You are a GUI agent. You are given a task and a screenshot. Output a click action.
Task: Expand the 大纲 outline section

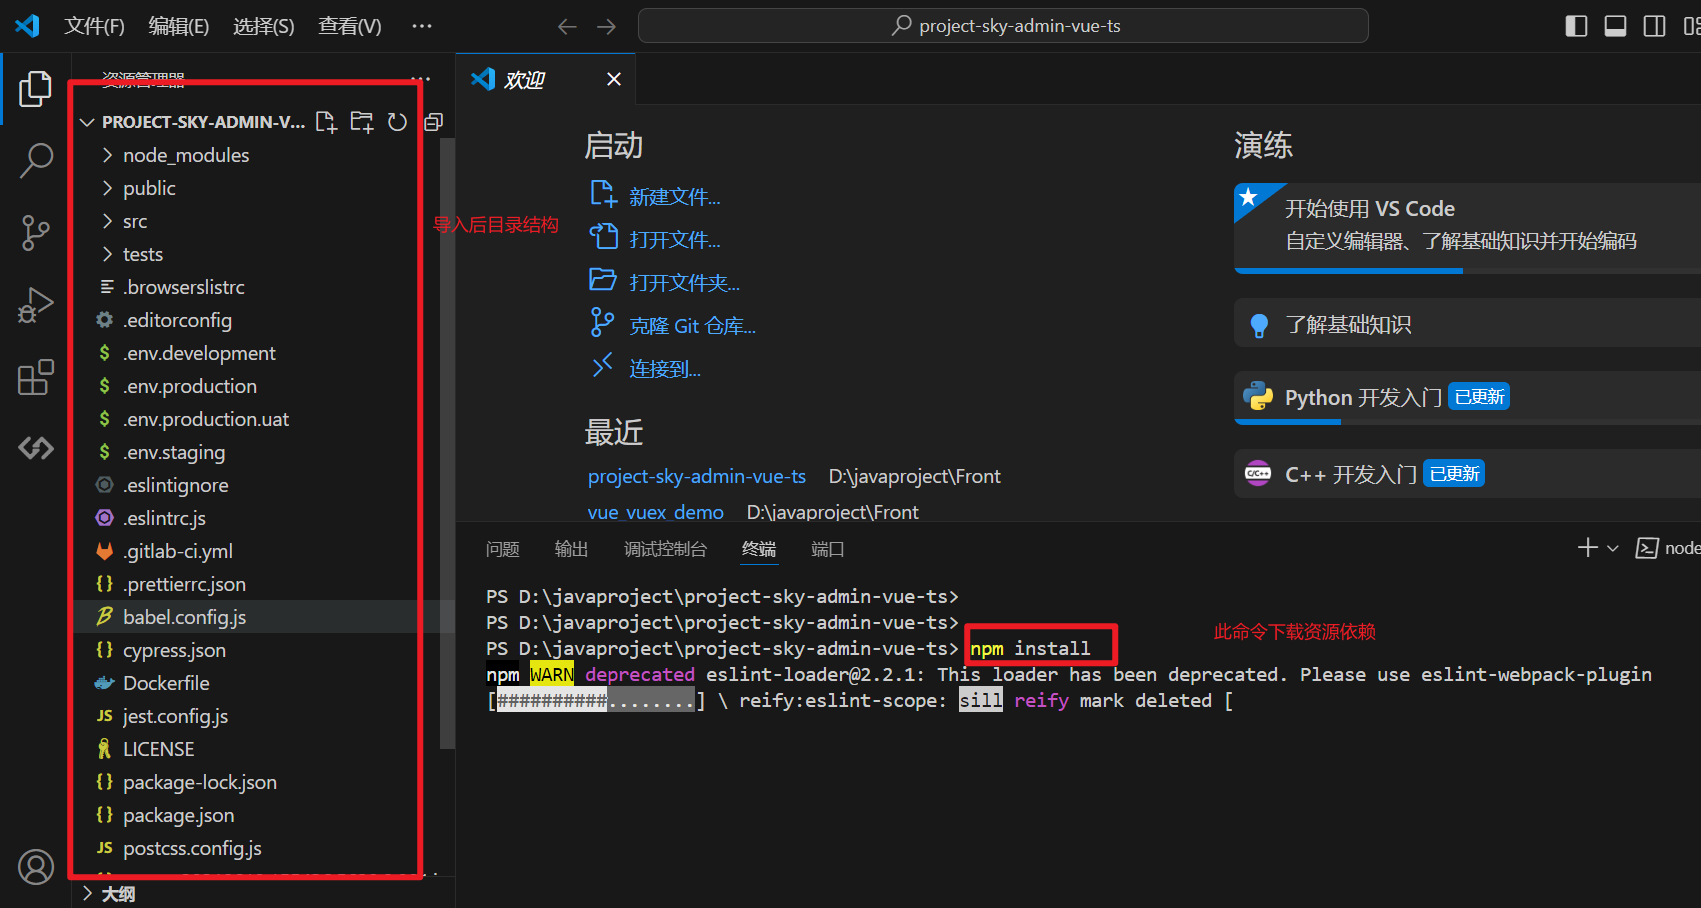(x=108, y=894)
